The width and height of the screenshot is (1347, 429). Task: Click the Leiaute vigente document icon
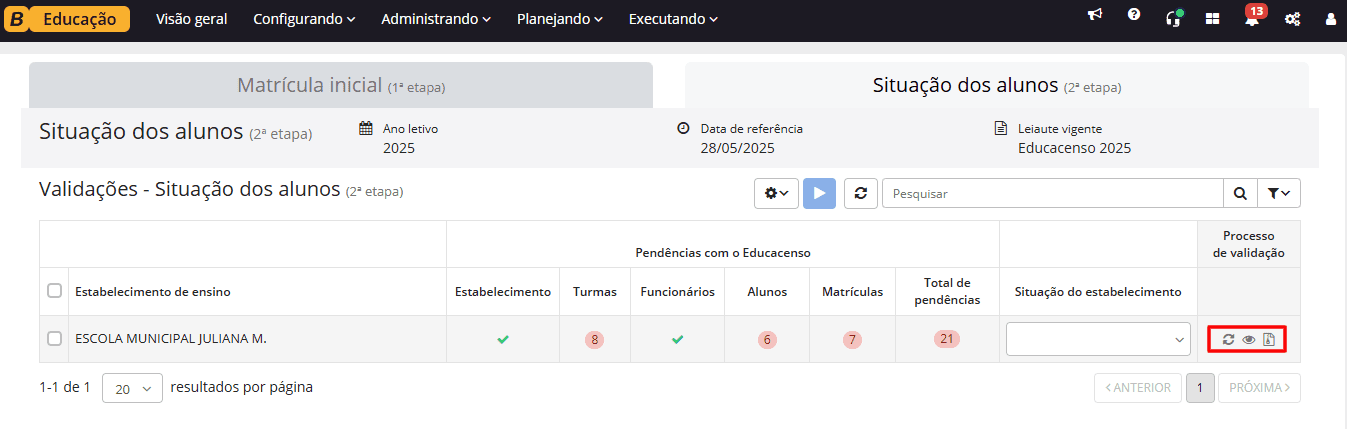1000,128
